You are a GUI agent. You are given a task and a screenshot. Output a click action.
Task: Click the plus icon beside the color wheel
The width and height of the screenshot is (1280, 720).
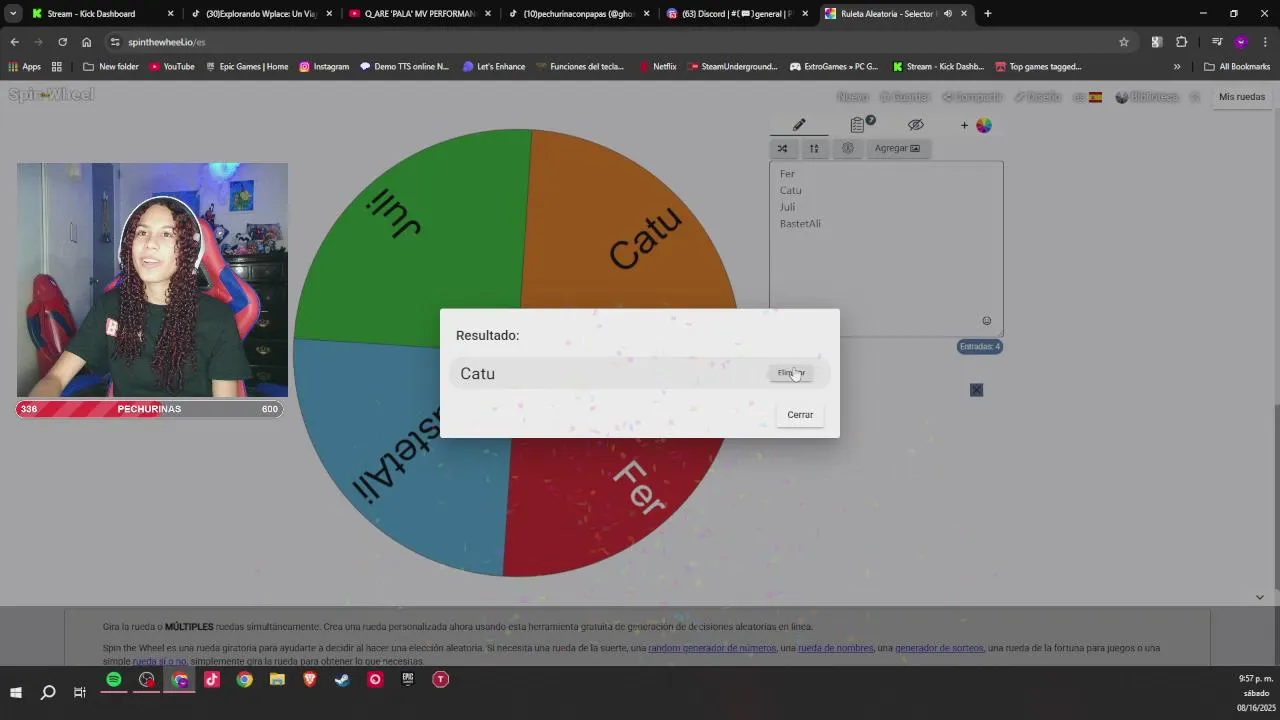click(964, 125)
